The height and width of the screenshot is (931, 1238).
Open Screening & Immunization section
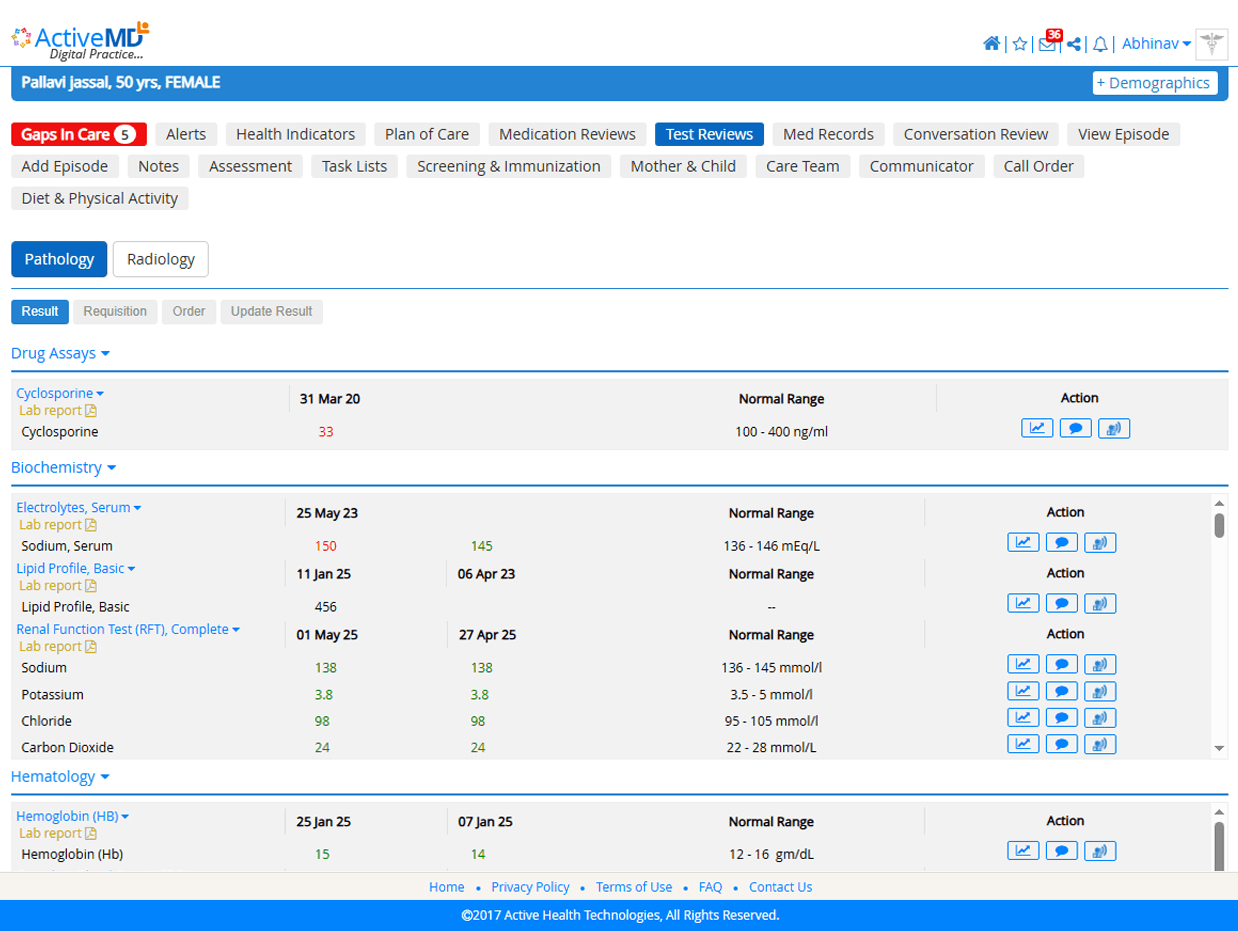tap(509, 166)
